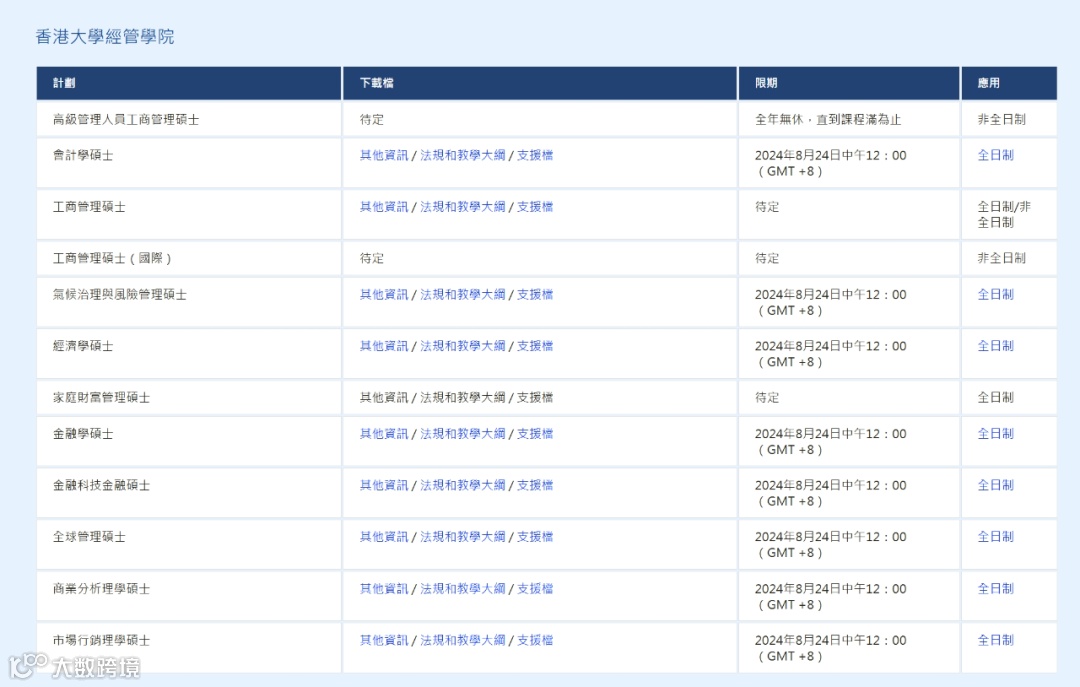Select 高級管理人員工商管理碩士 program name
Image resolution: width=1080 pixels, height=687 pixels.
126,120
